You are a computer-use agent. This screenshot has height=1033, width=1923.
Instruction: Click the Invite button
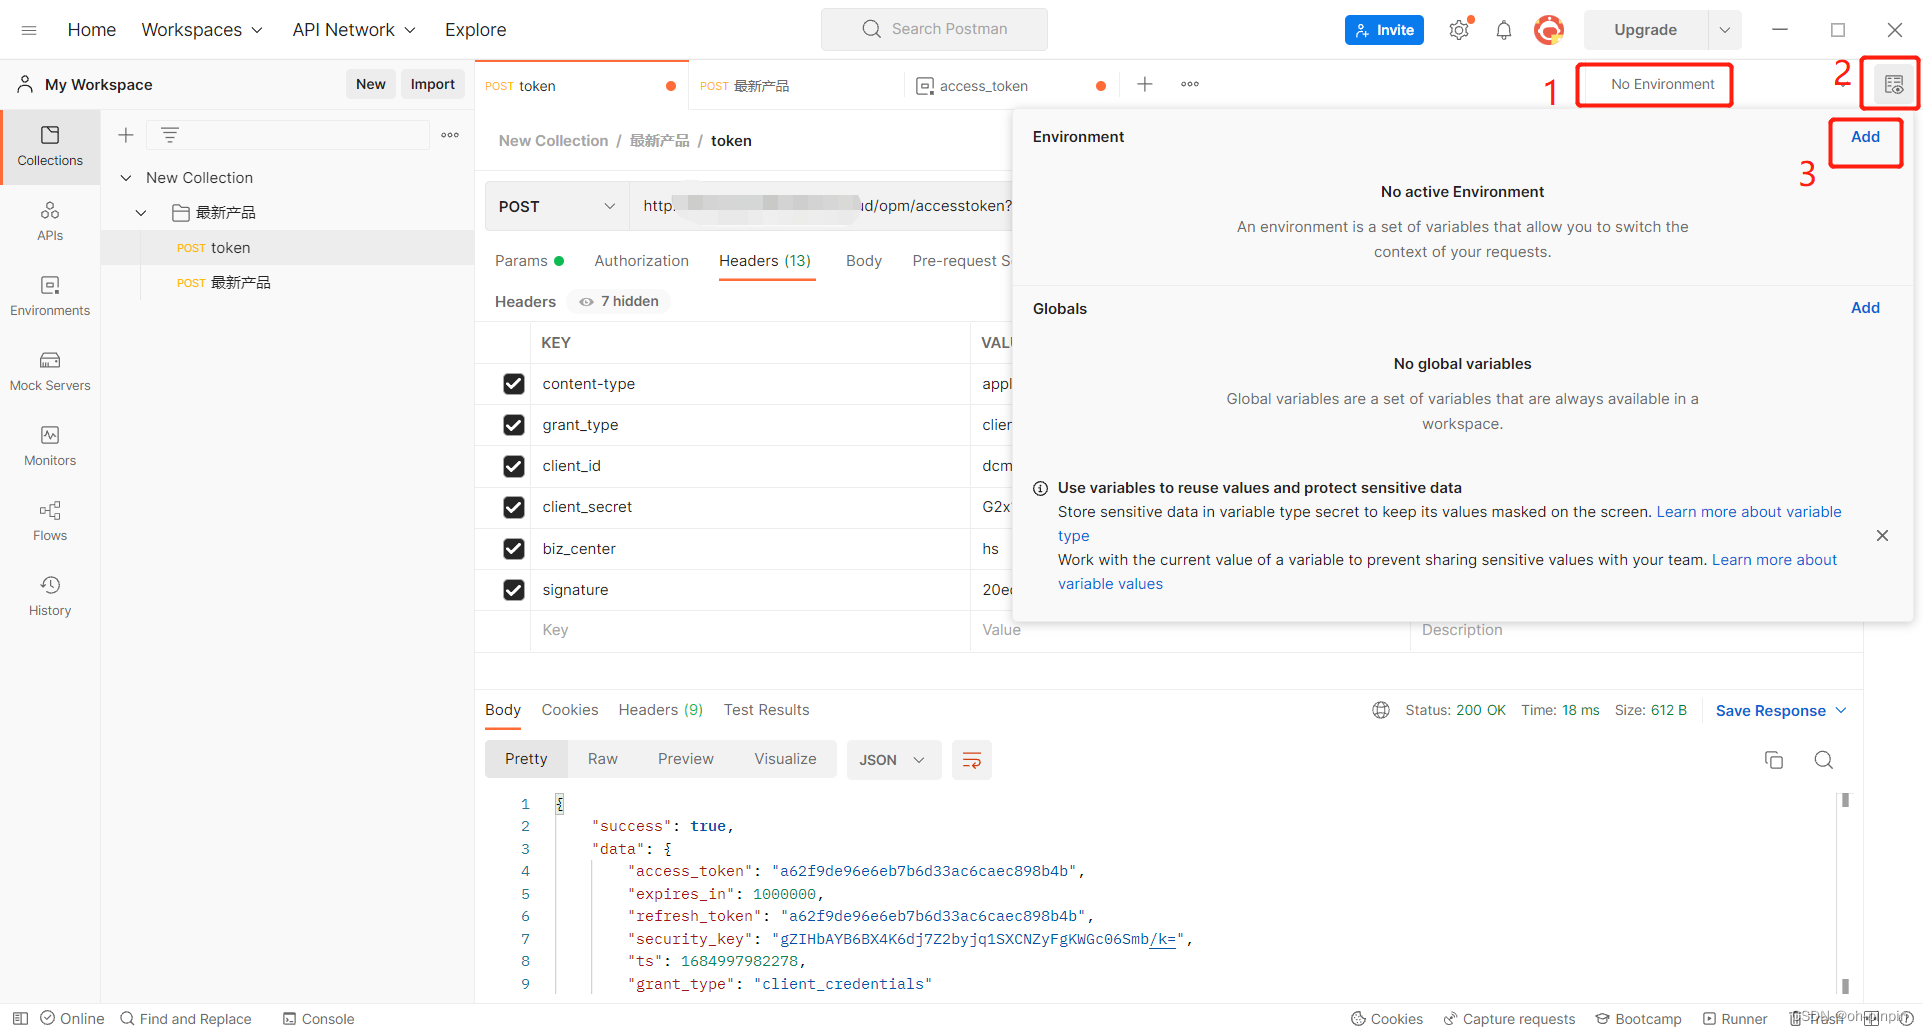pyautogui.click(x=1384, y=30)
